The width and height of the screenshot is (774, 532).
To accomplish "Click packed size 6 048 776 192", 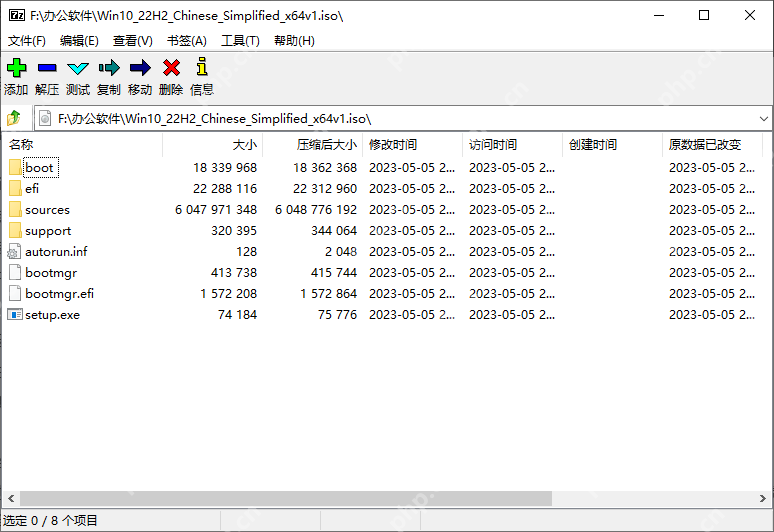I will (316, 209).
